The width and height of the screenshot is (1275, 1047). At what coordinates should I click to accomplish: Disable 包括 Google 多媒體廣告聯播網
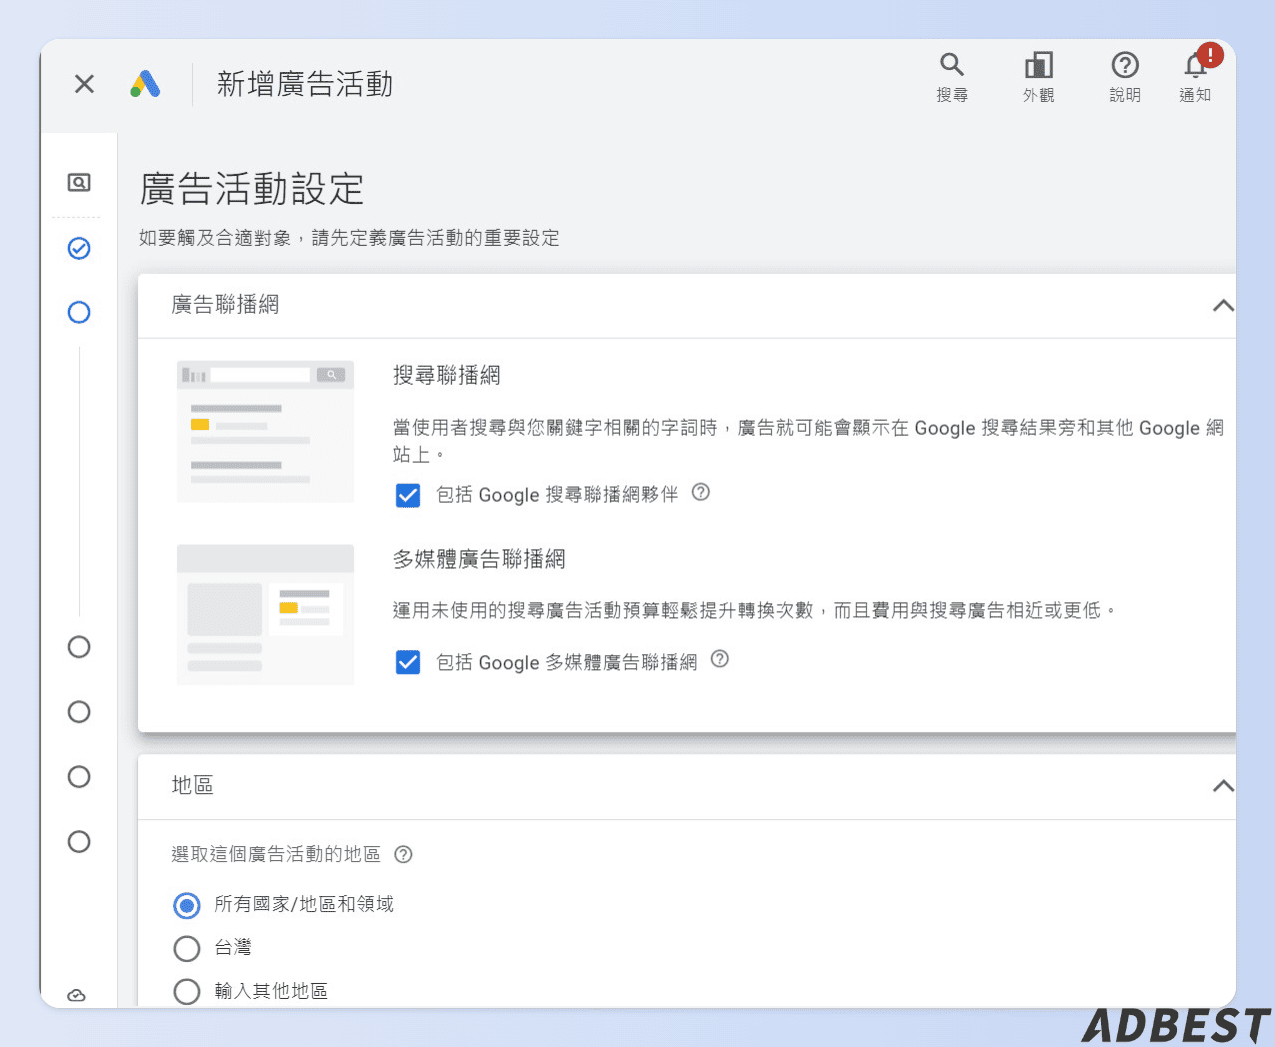pyautogui.click(x=408, y=662)
